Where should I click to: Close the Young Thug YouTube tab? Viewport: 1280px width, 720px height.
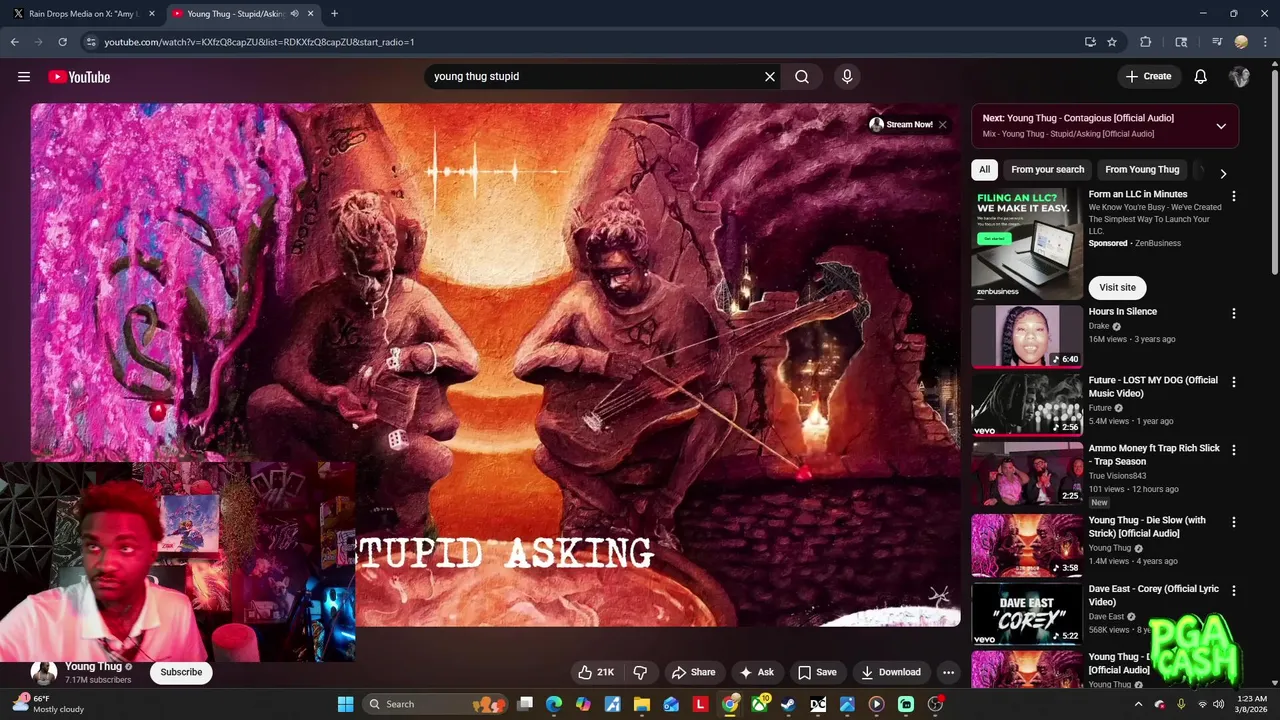pos(311,13)
